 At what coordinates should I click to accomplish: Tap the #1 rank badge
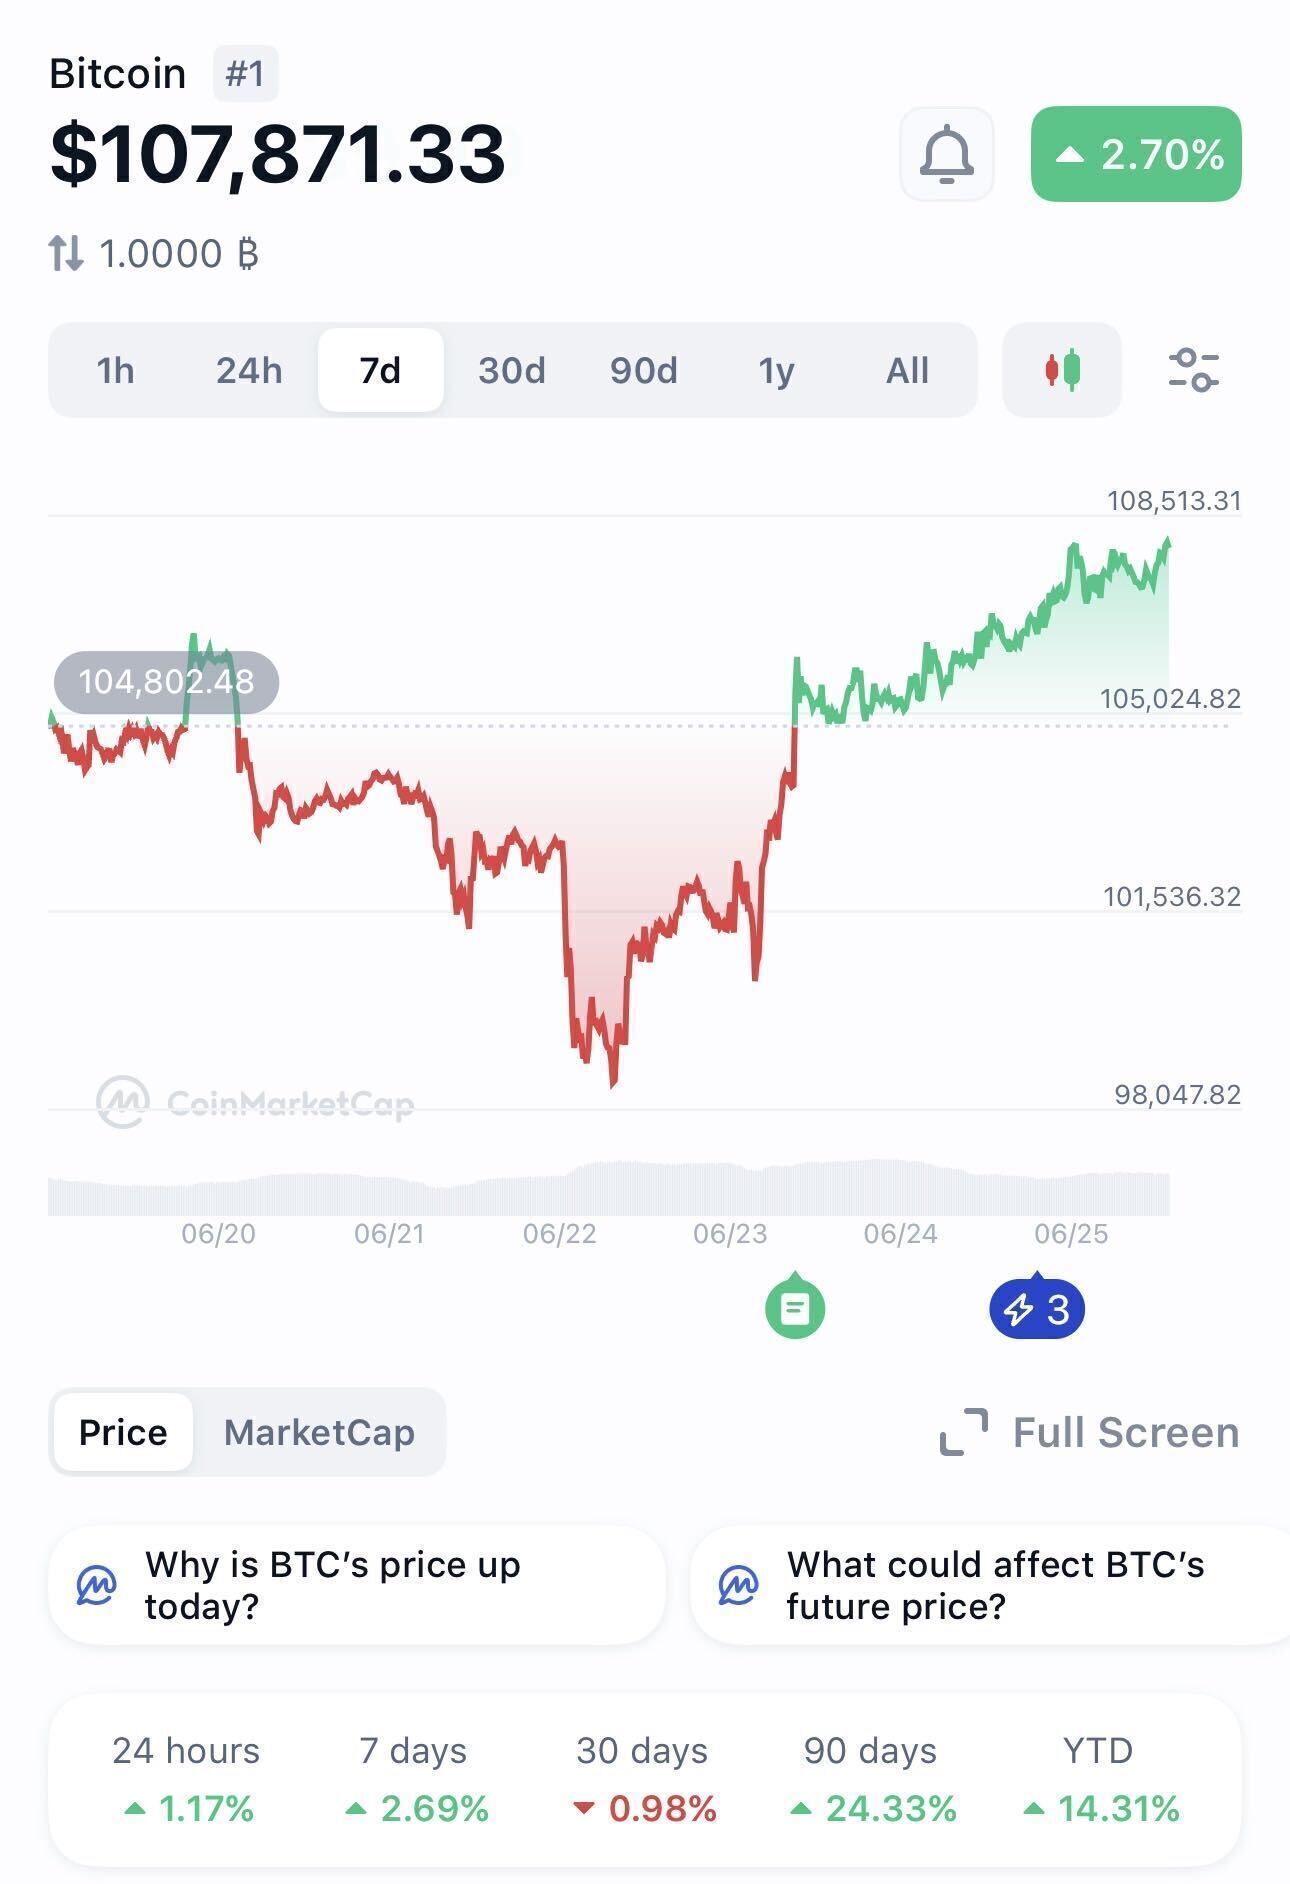245,74
